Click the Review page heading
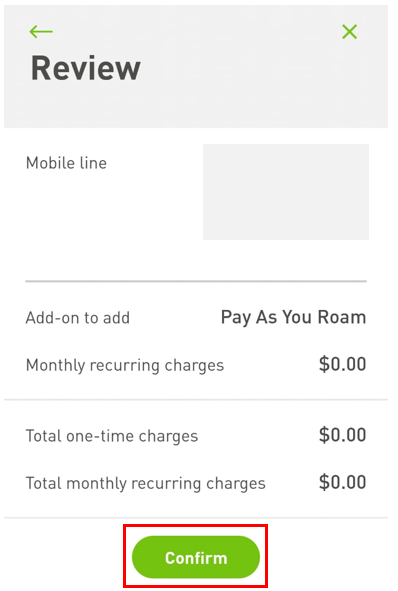Screen dimensions: 398x591 [x=86, y=68]
